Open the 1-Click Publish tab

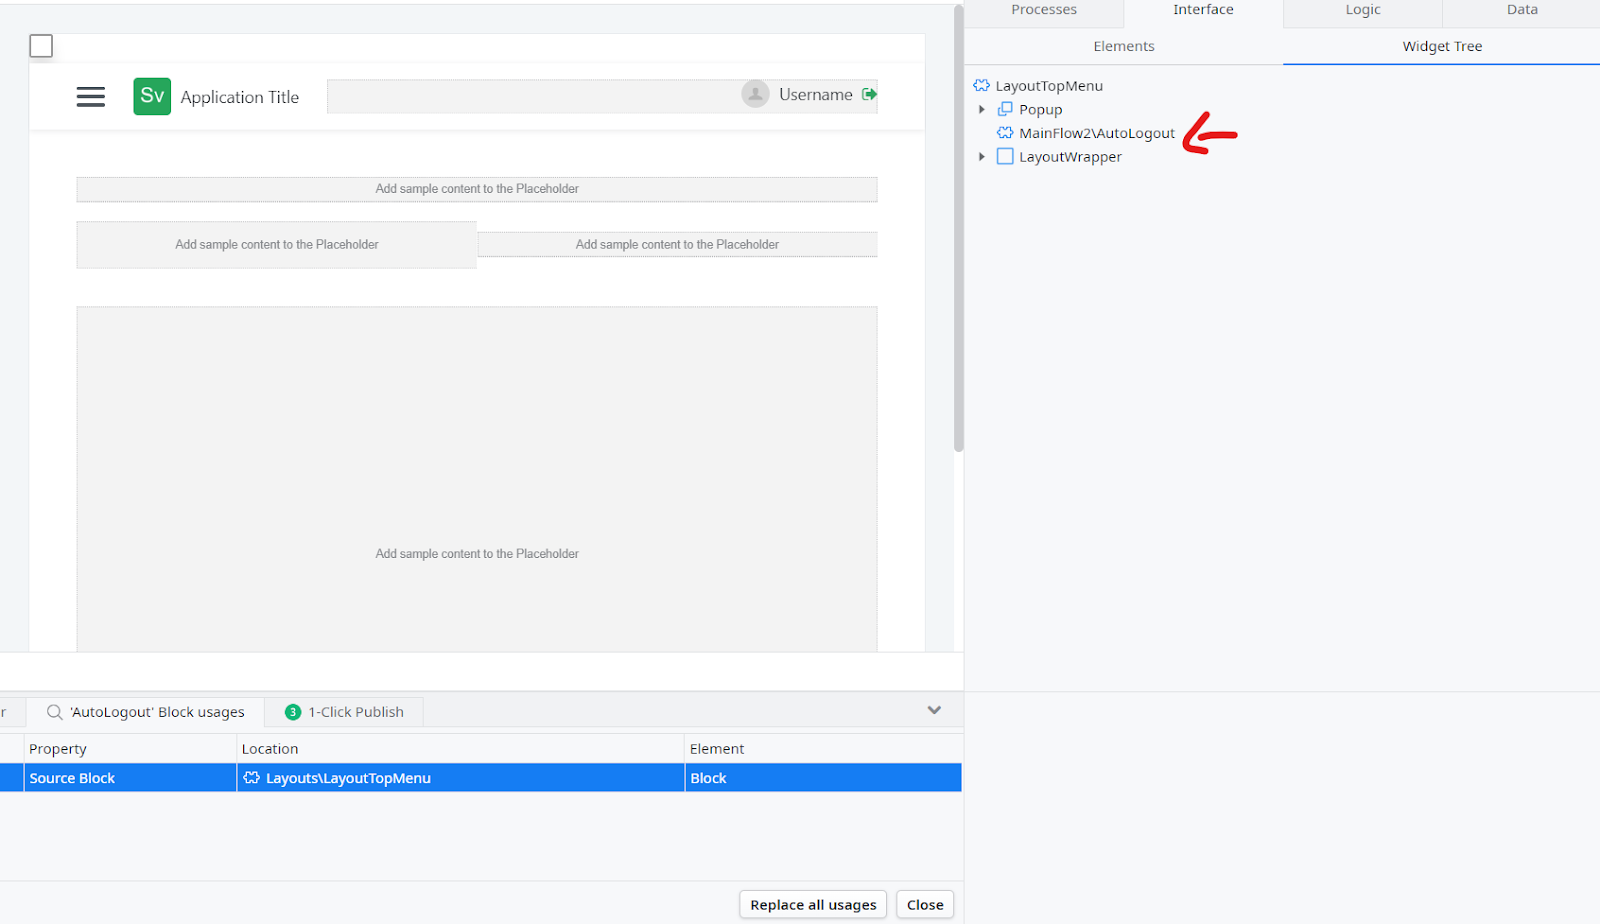tap(344, 712)
